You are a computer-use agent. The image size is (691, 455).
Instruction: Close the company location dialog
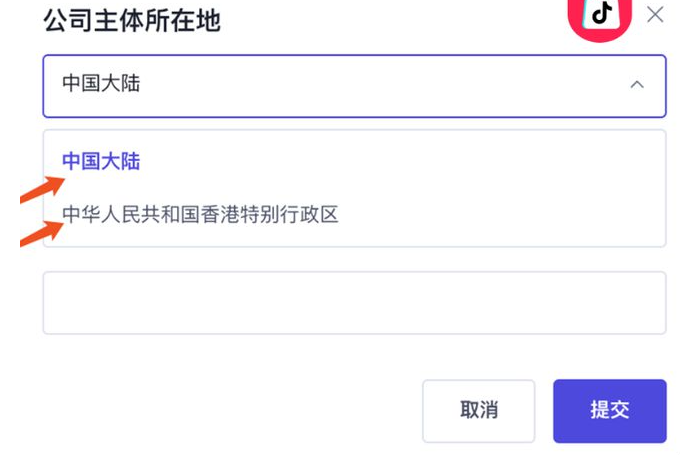[x=655, y=14]
